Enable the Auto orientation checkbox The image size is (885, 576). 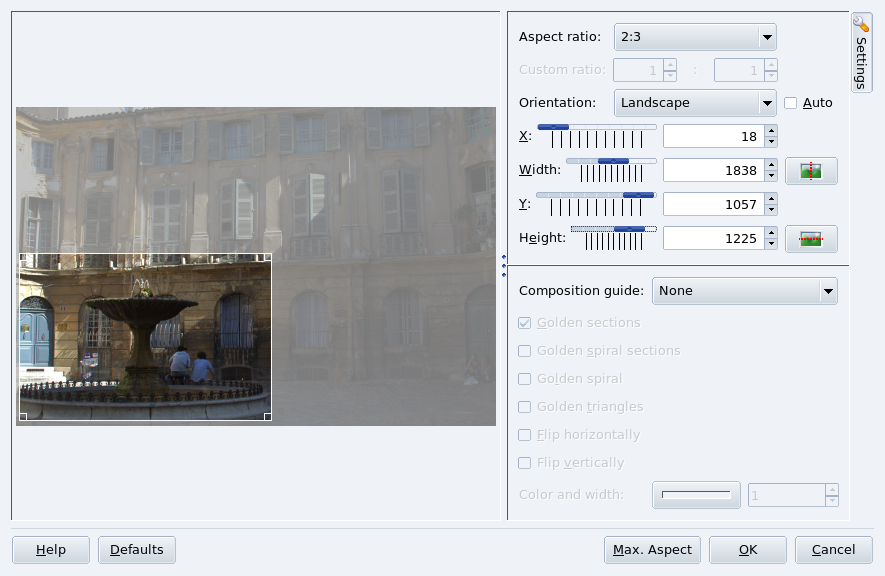791,103
